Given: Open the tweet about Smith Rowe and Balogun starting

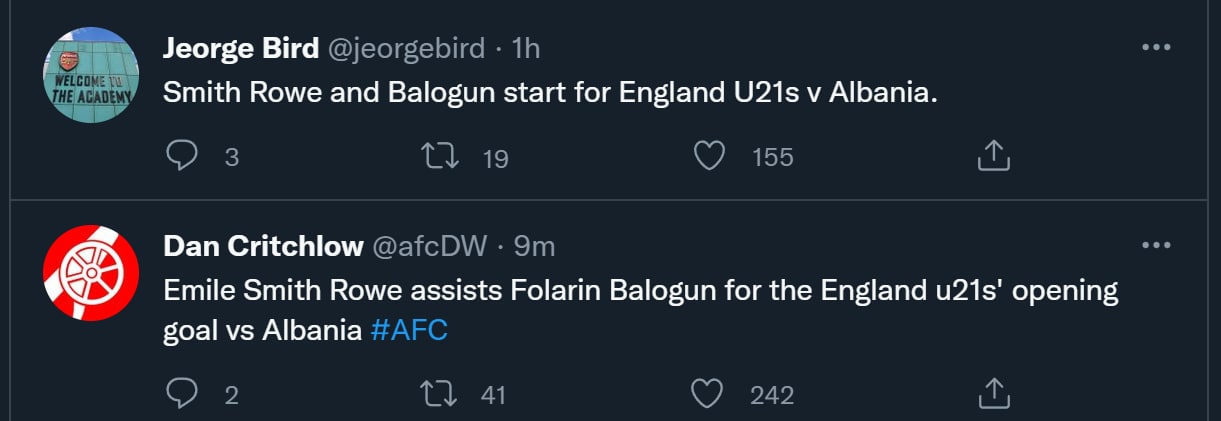Looking at the screenshot, I should coord(550,94).
